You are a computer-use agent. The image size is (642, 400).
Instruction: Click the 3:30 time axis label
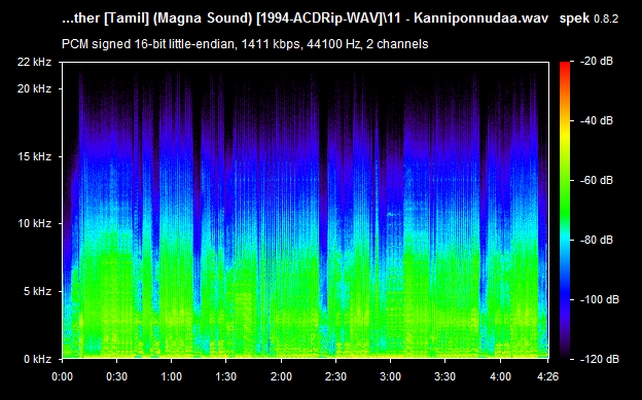click(x=445, y=376)
